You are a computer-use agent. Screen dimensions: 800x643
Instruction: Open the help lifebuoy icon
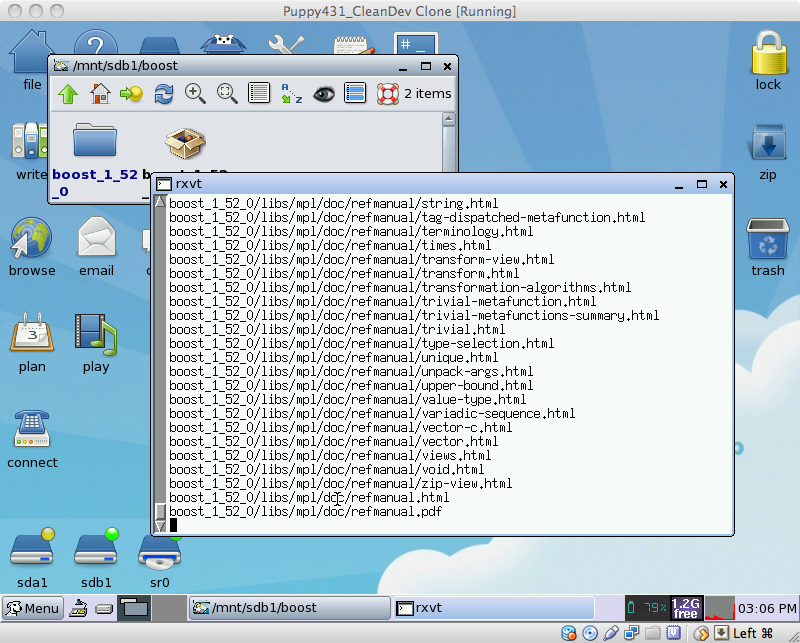pyautogui.click(x=387, y=94)
